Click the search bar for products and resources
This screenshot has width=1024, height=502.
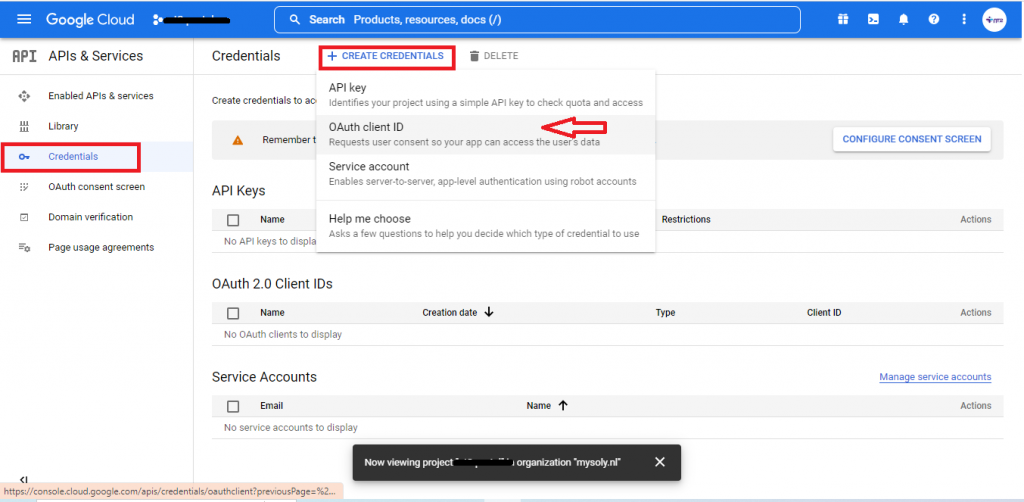(537, 20)
